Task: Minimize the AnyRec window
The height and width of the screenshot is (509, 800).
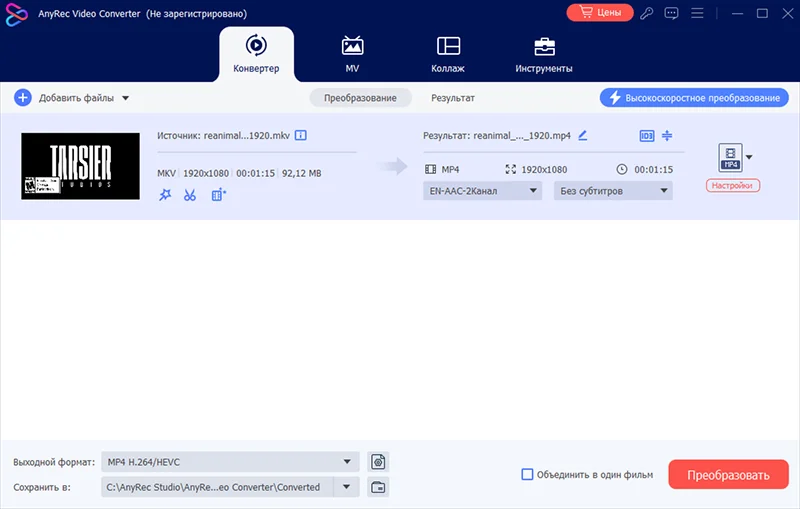Action: [737, 13]
